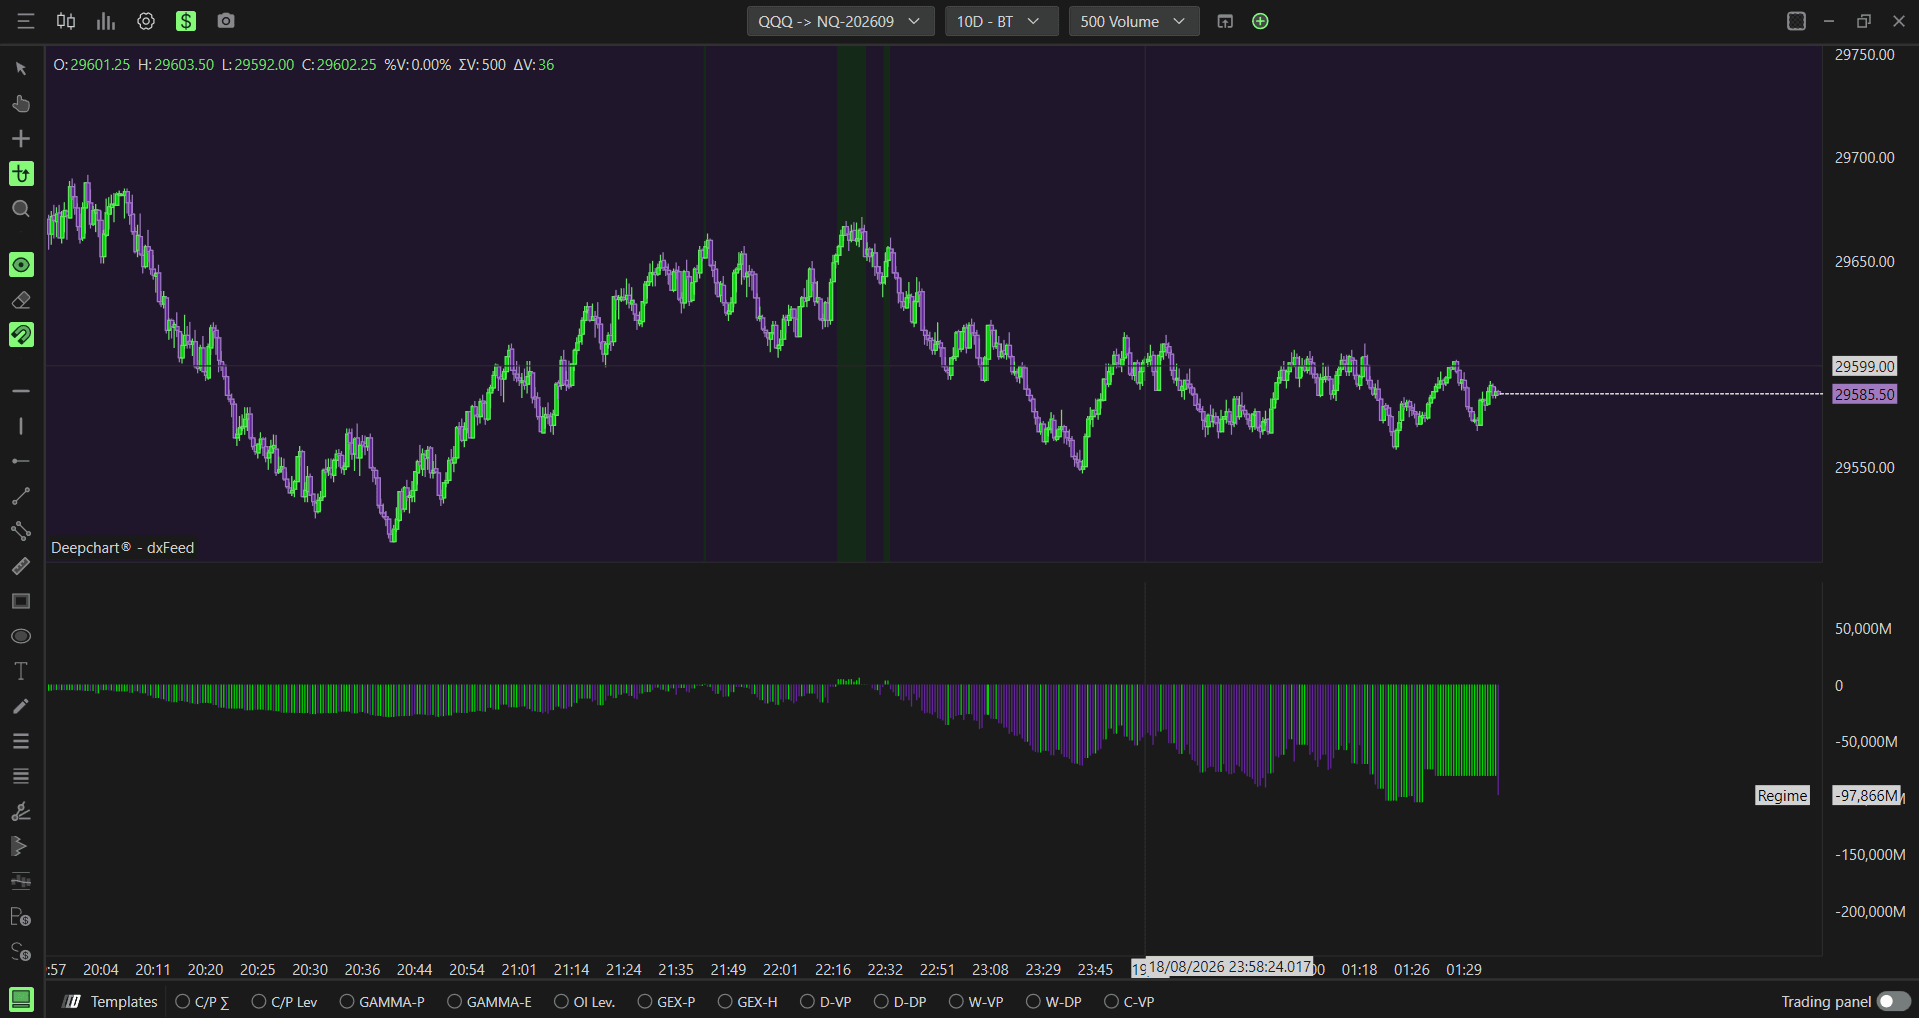Click the Deepchart® - dxFeed label
1919x1018 pixels.
tap(123, 548)
